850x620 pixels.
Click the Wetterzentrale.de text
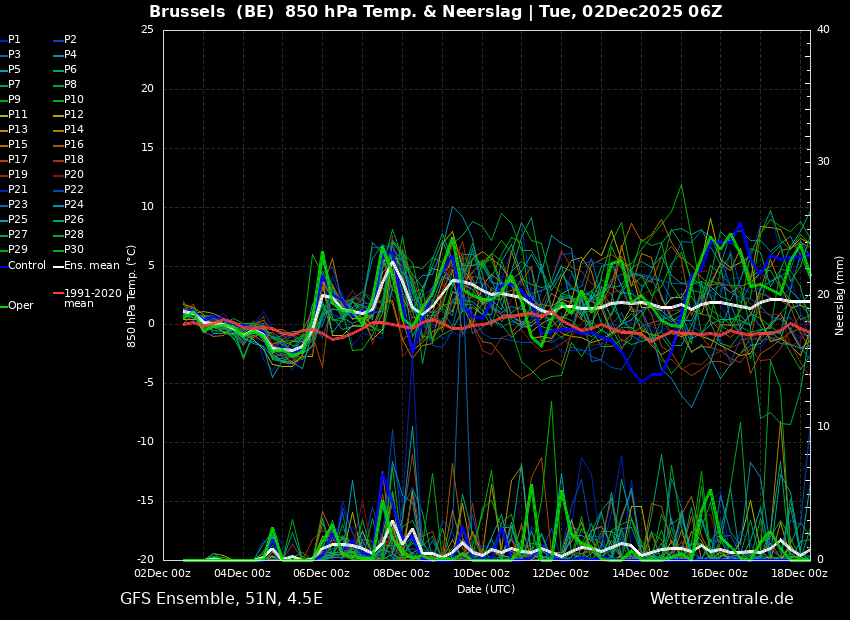pos(721,599)
